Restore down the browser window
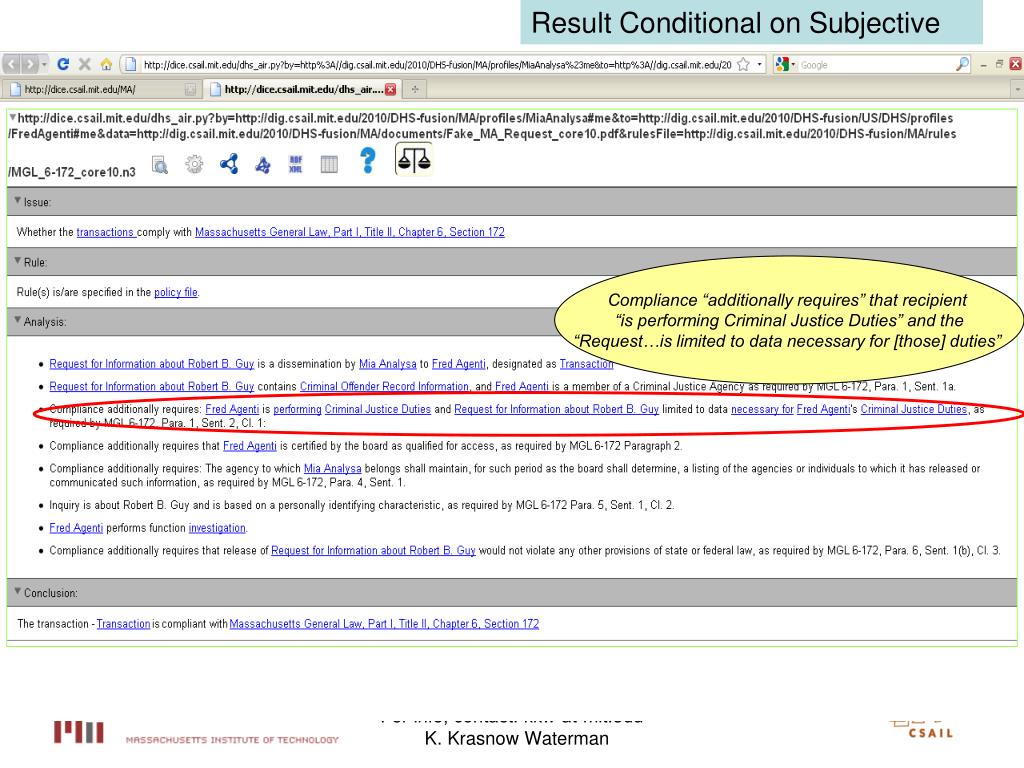 coord(999,64)
